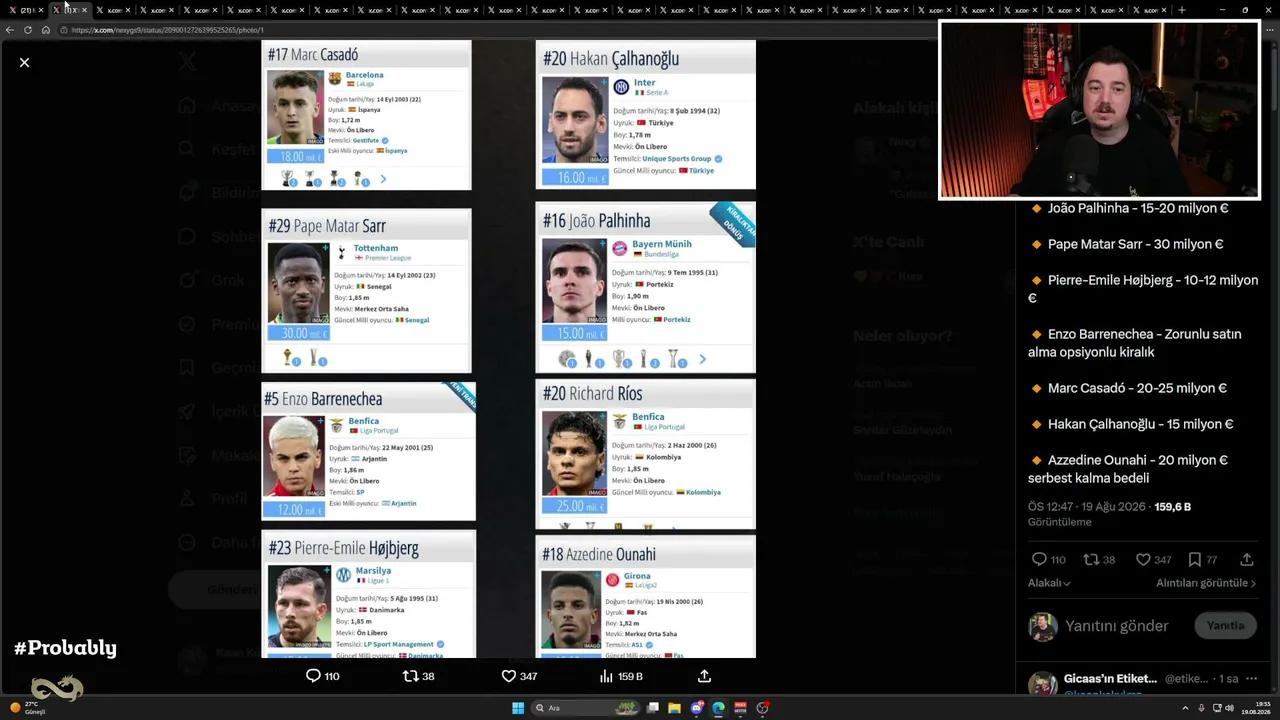This screenshot has height=720, width=1280.
Task: Click the repost icon in the side panel
Action: click(1091, 560)
